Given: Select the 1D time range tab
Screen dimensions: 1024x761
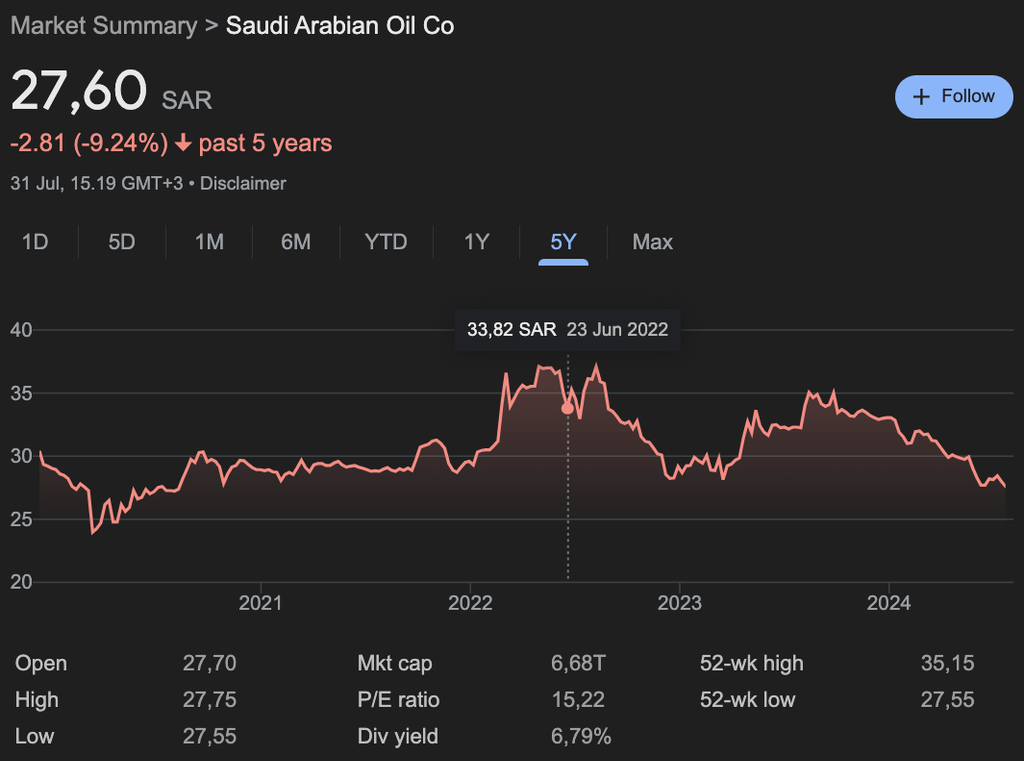Looking at the screenshot, I should coord(35,242).
